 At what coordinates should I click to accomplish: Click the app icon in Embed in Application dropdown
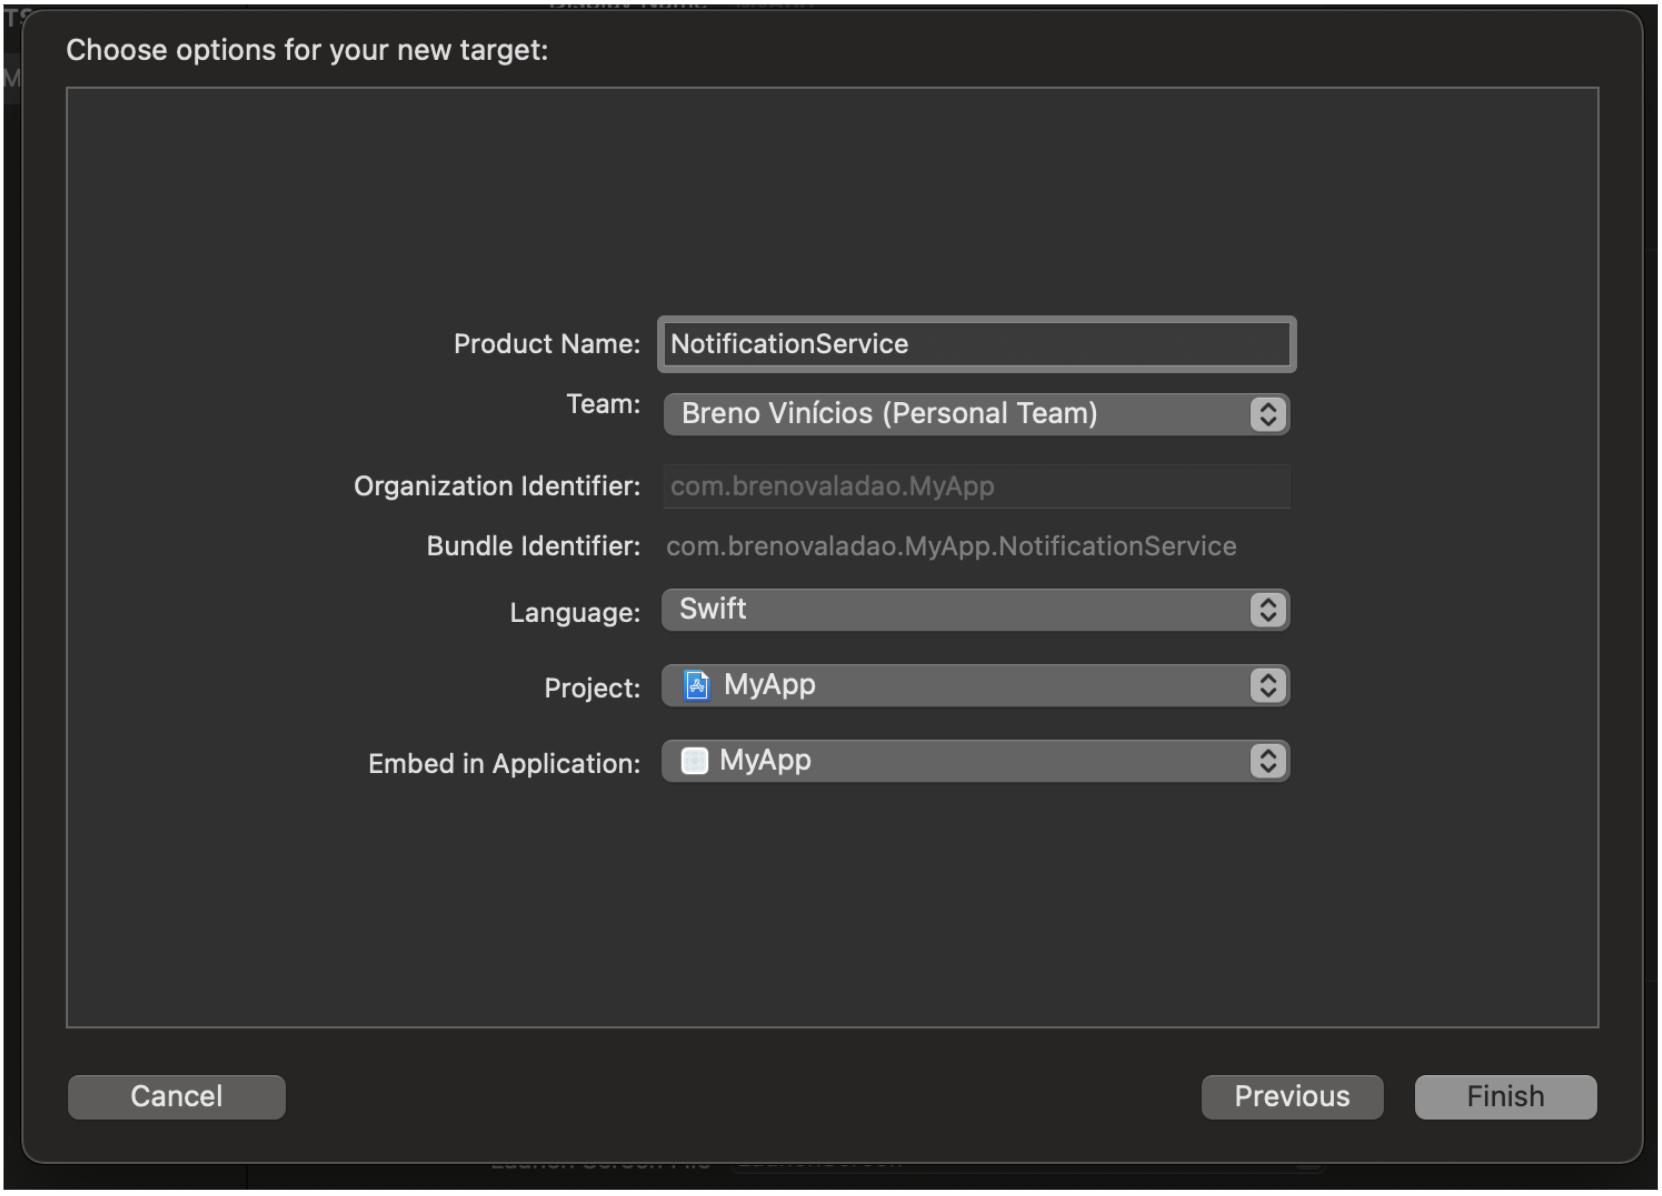click(x=694, y=761)
